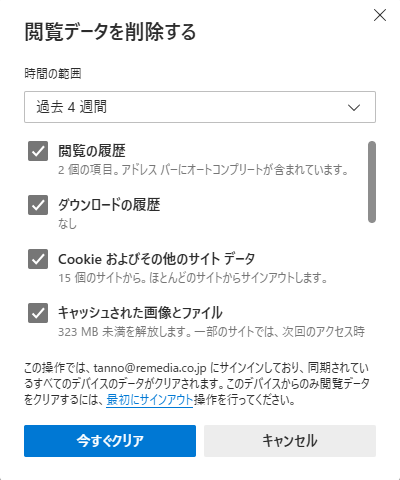Open the 過去 4 週間 time range combo box
Screen dimensions: 400x480
click(x=200, y=107)
